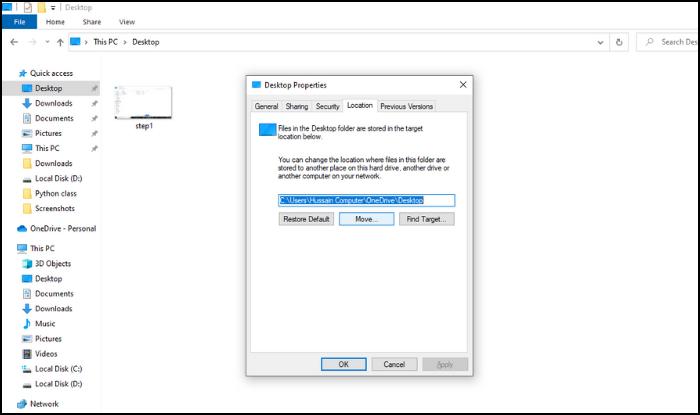Click the Restore Default button
Screen dimensions: 700x415
pos(307,218)
